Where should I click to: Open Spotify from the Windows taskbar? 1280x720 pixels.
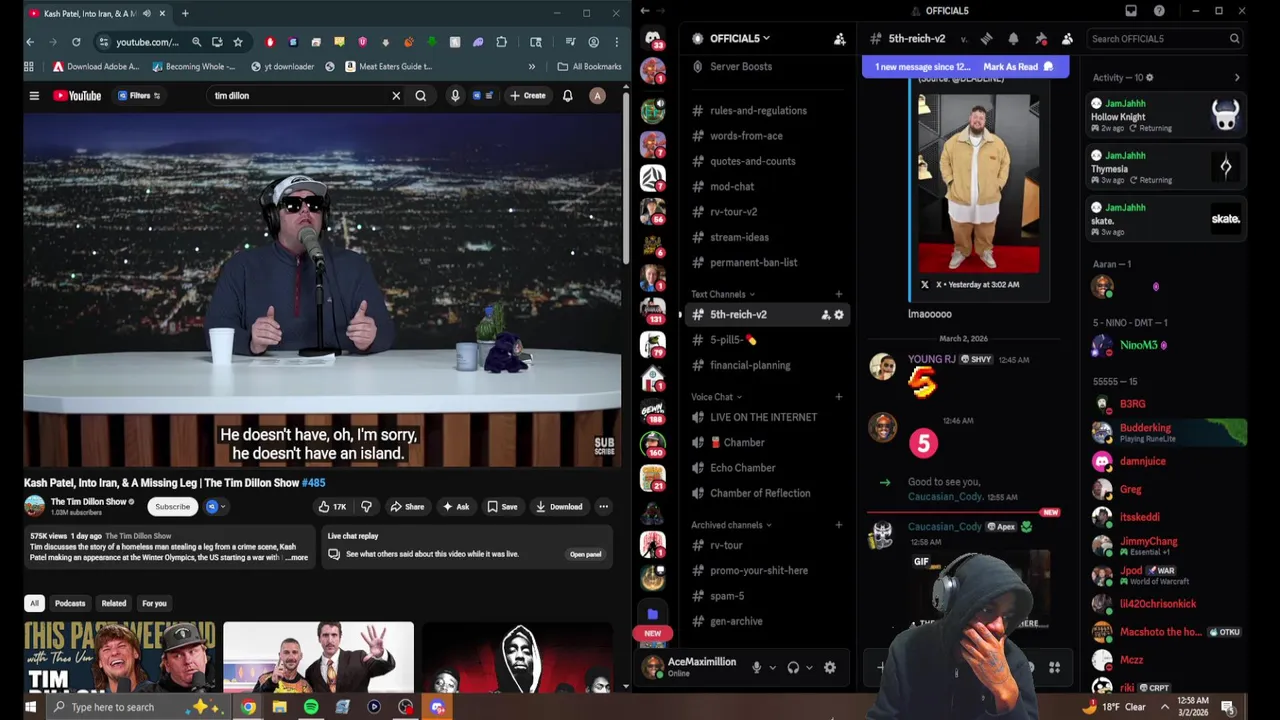point(311,707)
